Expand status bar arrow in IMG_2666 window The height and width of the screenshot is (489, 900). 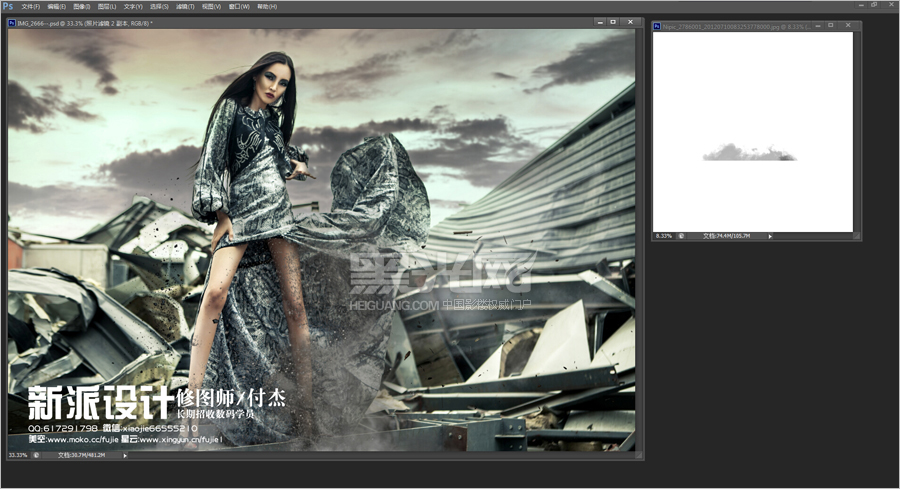coord(125,456)
